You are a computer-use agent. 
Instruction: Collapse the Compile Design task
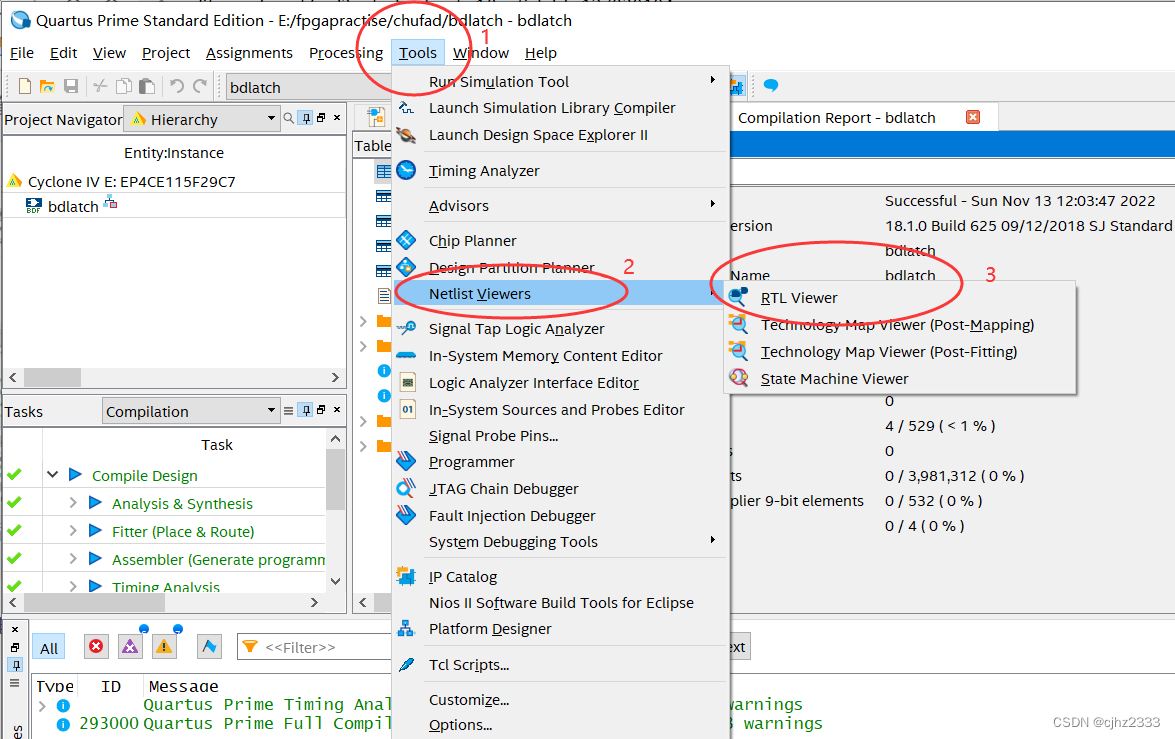(x=52, y=474)
